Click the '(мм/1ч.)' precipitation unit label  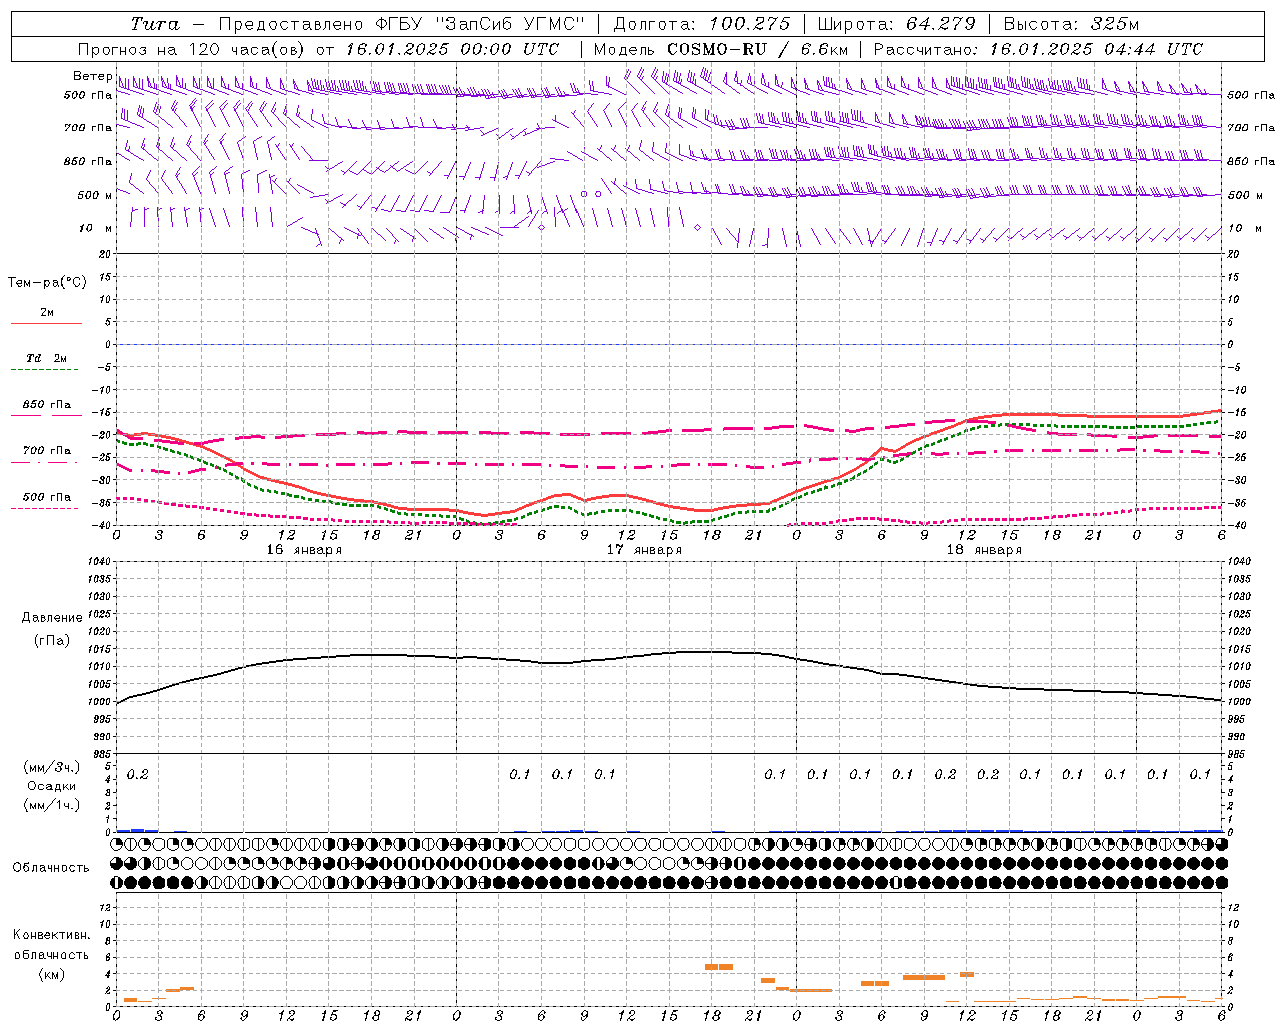[52, 805]
